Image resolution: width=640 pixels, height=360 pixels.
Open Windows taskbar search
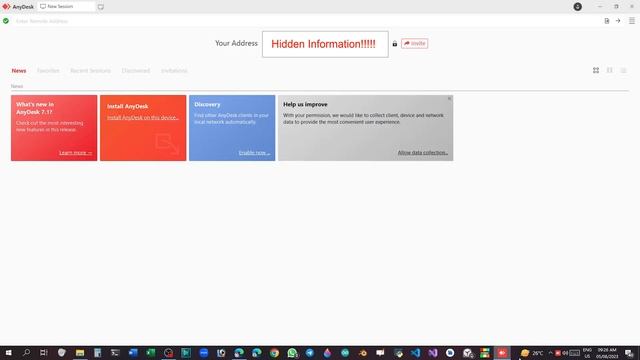26,353
